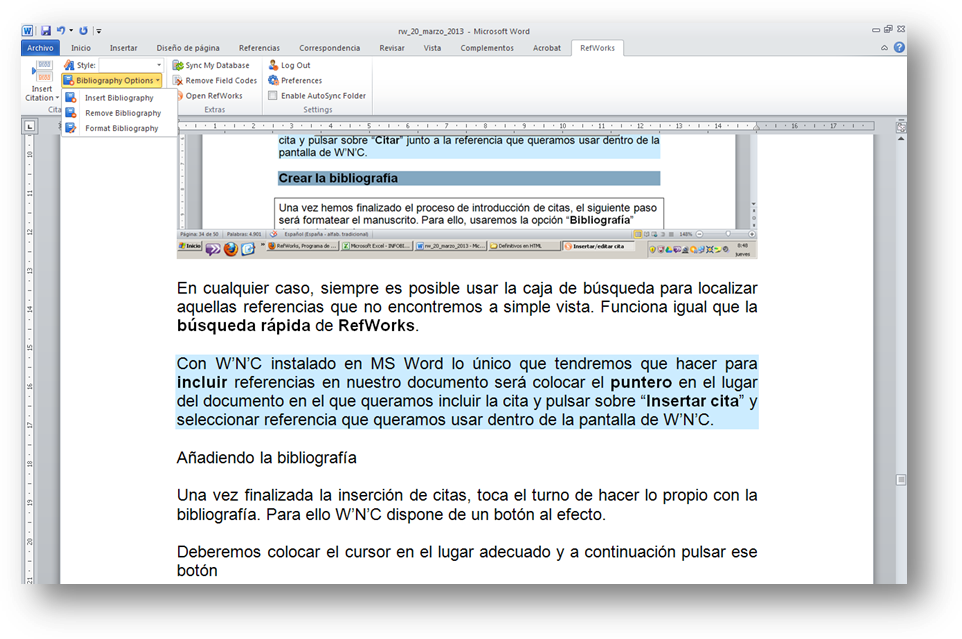Minimize the ribbon with the chevron icon
Screen dimensions: 962x639
[x=884, y=48]
